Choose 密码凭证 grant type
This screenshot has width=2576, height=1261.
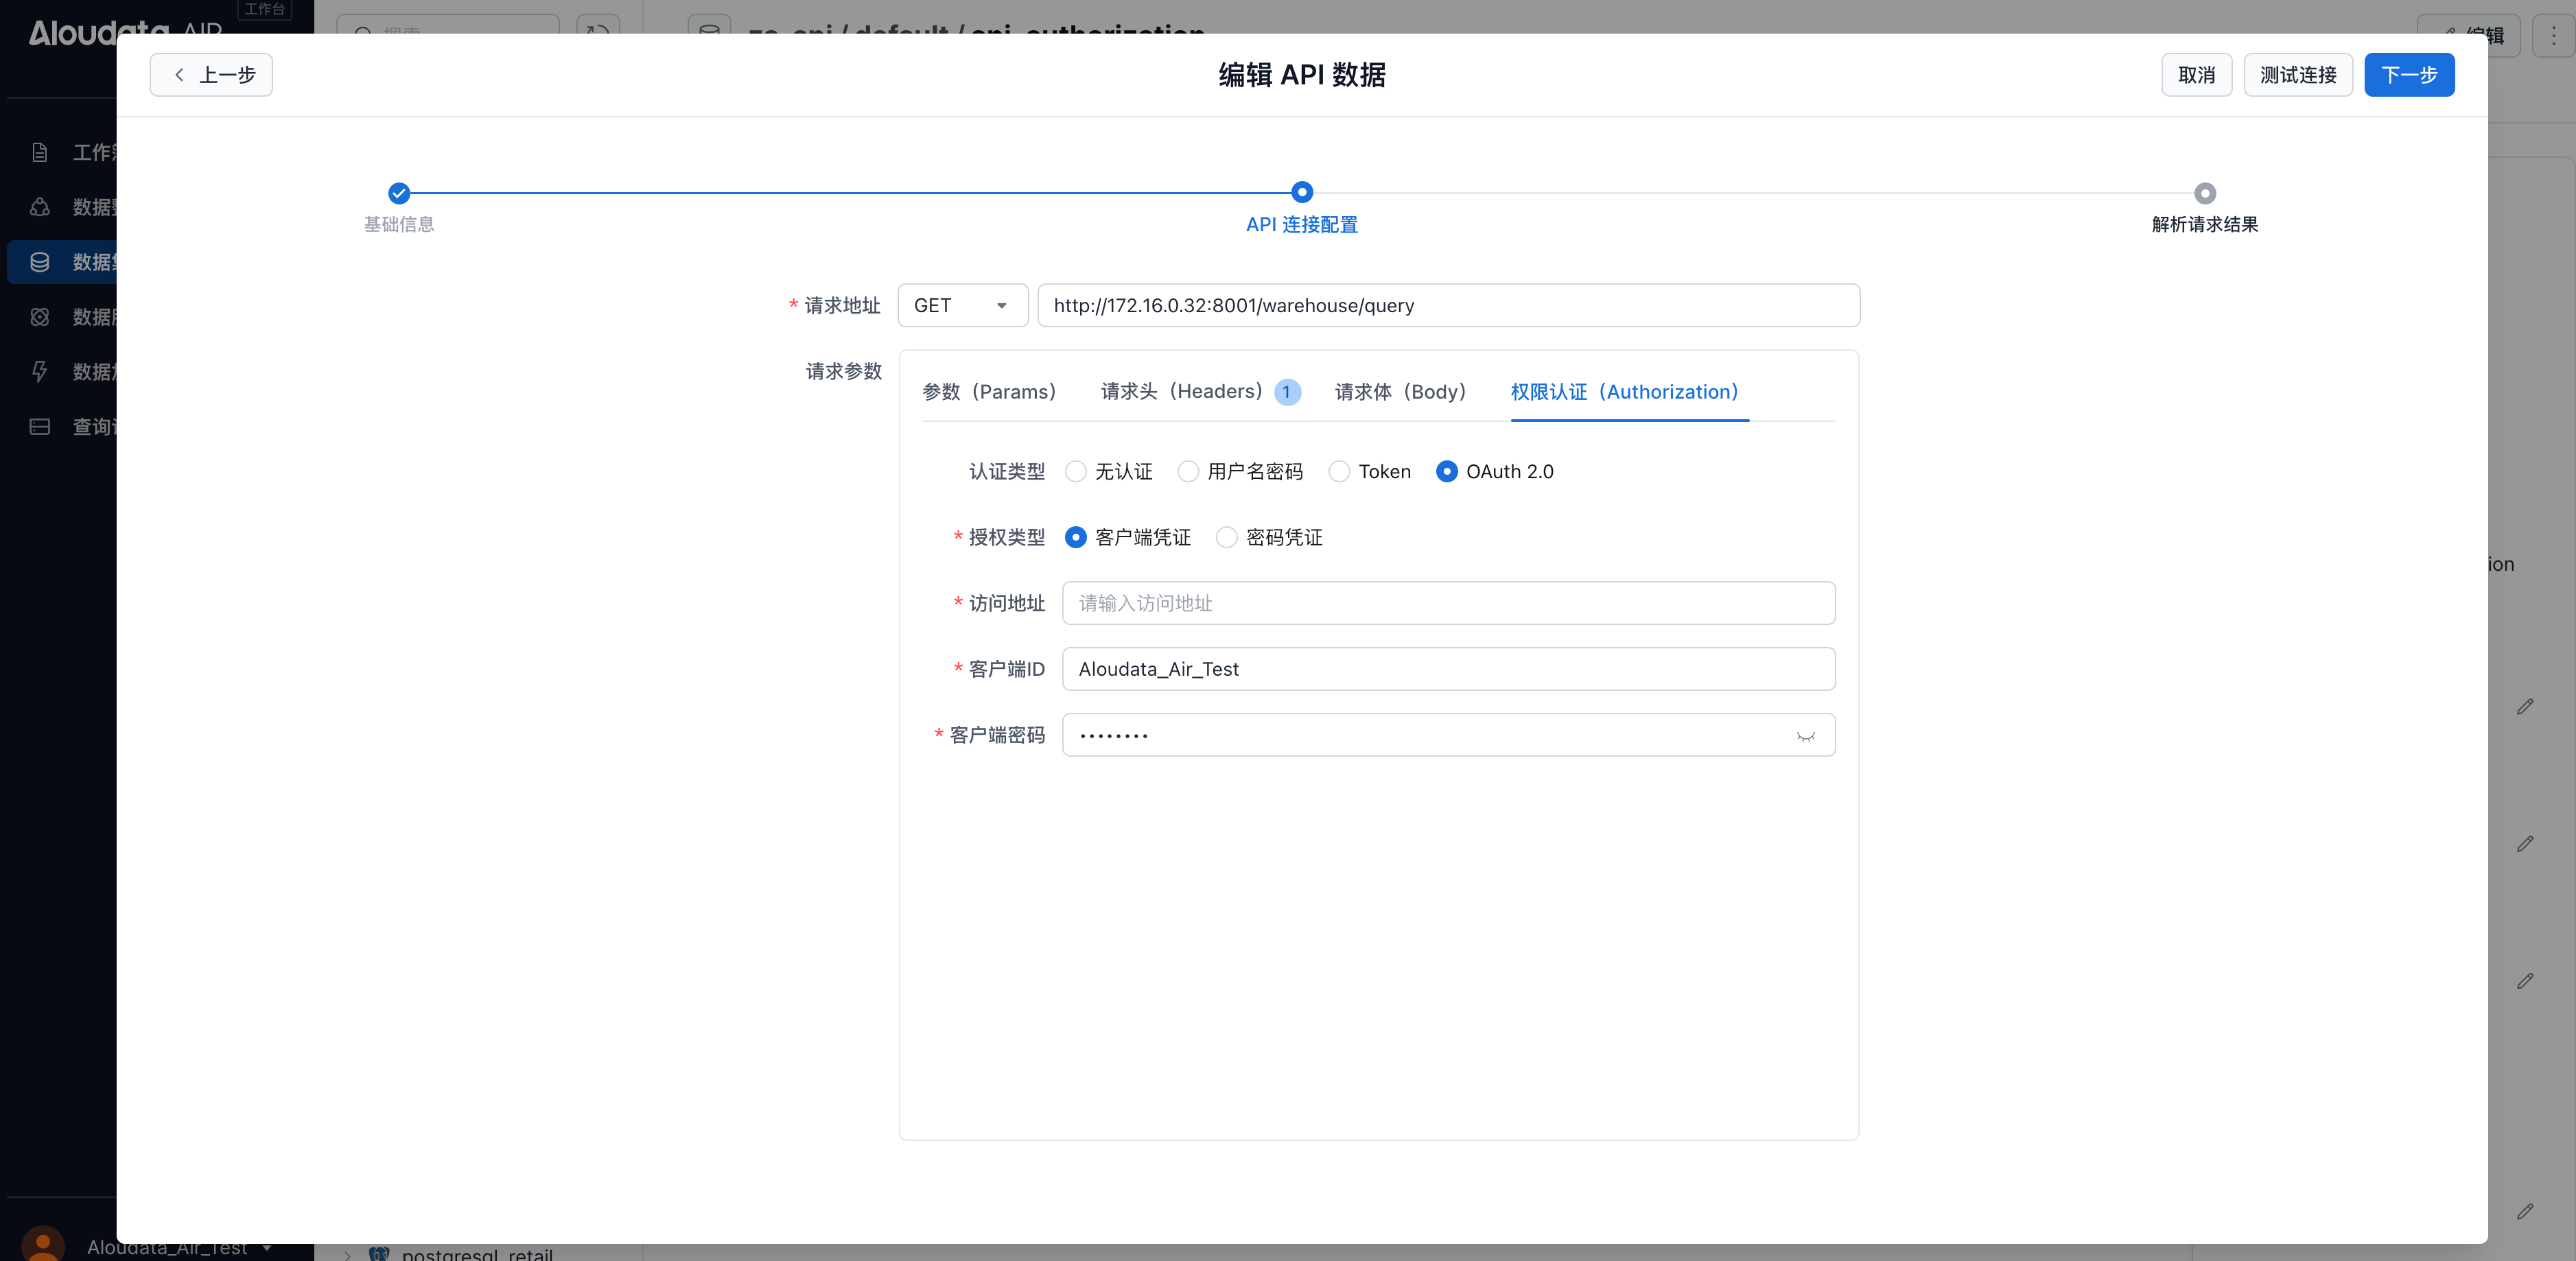(1227, 538)
